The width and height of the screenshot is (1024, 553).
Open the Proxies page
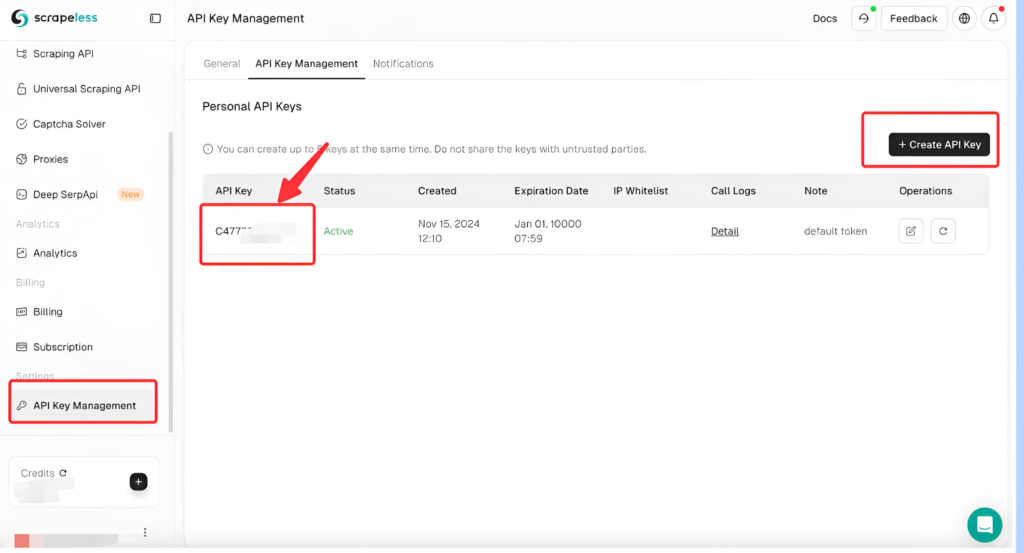pos(50,159)
